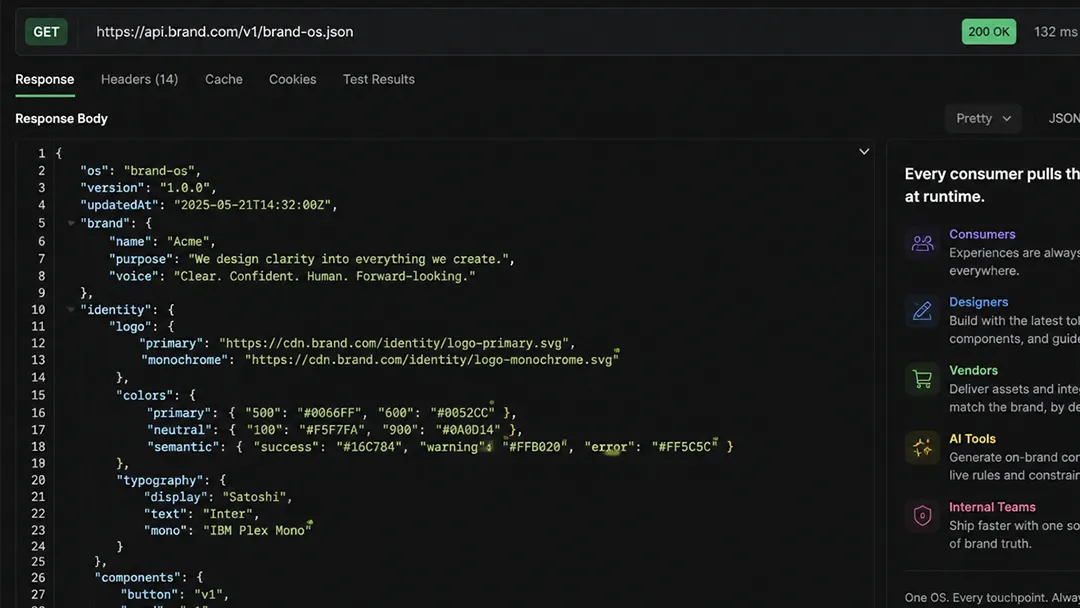Open the Test Results tab
This screenshot has width=1080, height=608.
point(379,79)
